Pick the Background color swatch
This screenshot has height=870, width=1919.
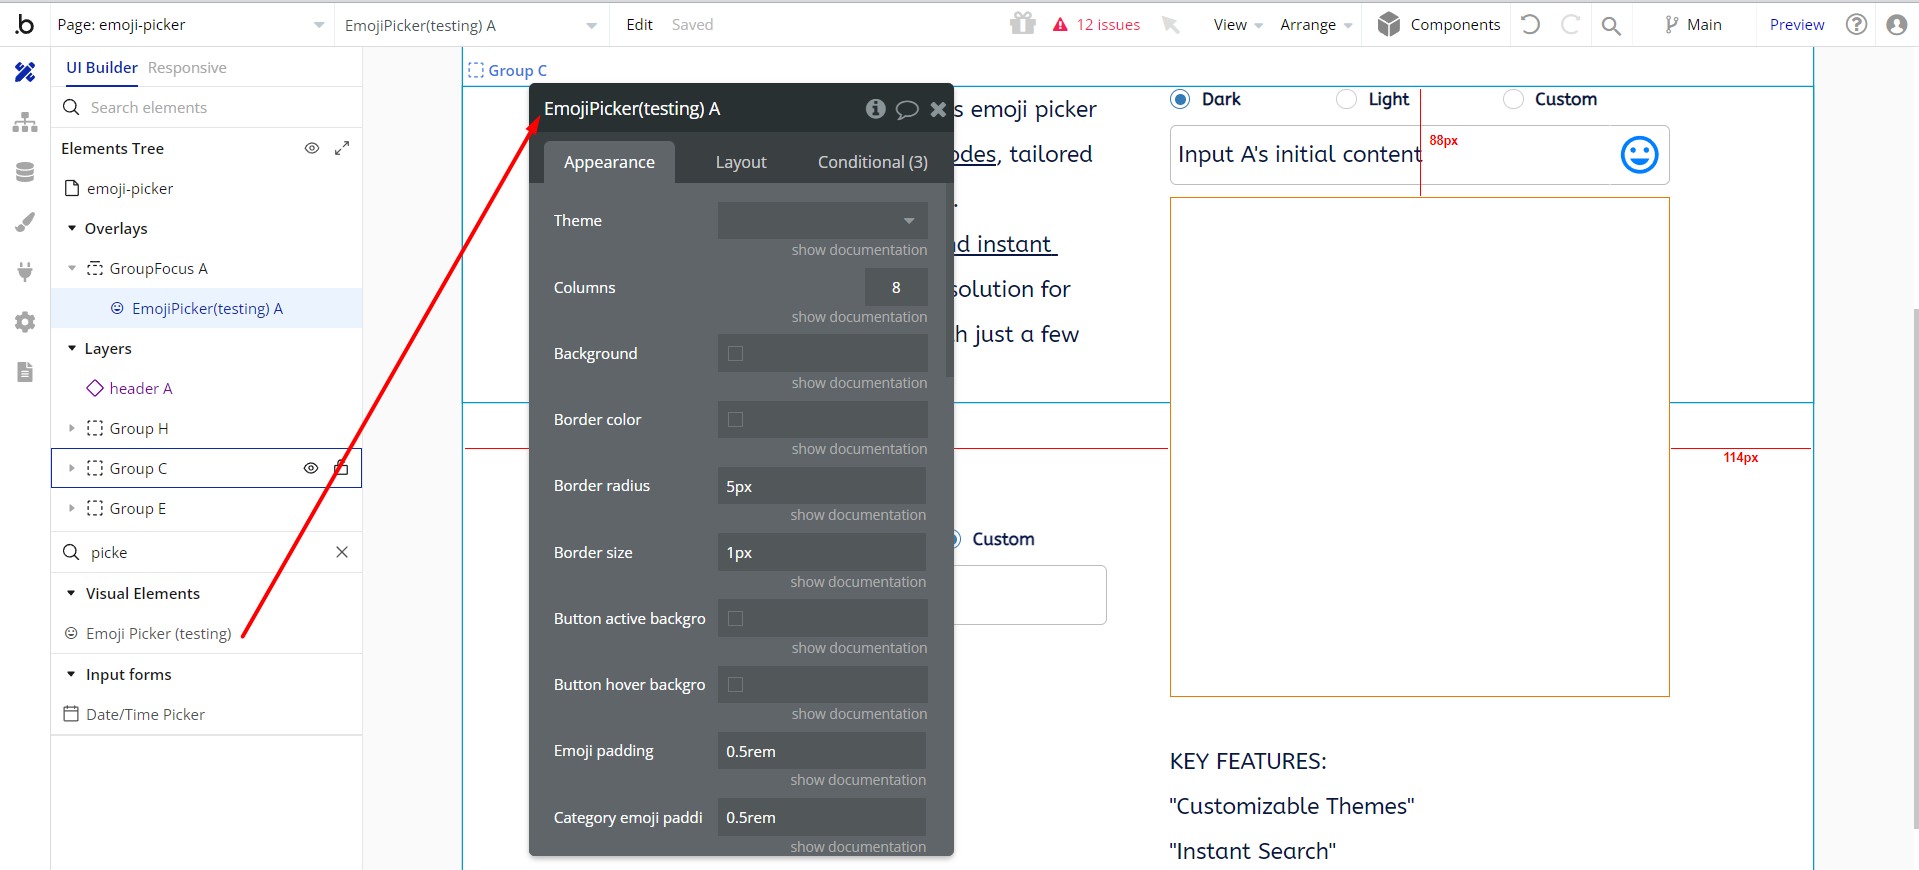point(735,353)
